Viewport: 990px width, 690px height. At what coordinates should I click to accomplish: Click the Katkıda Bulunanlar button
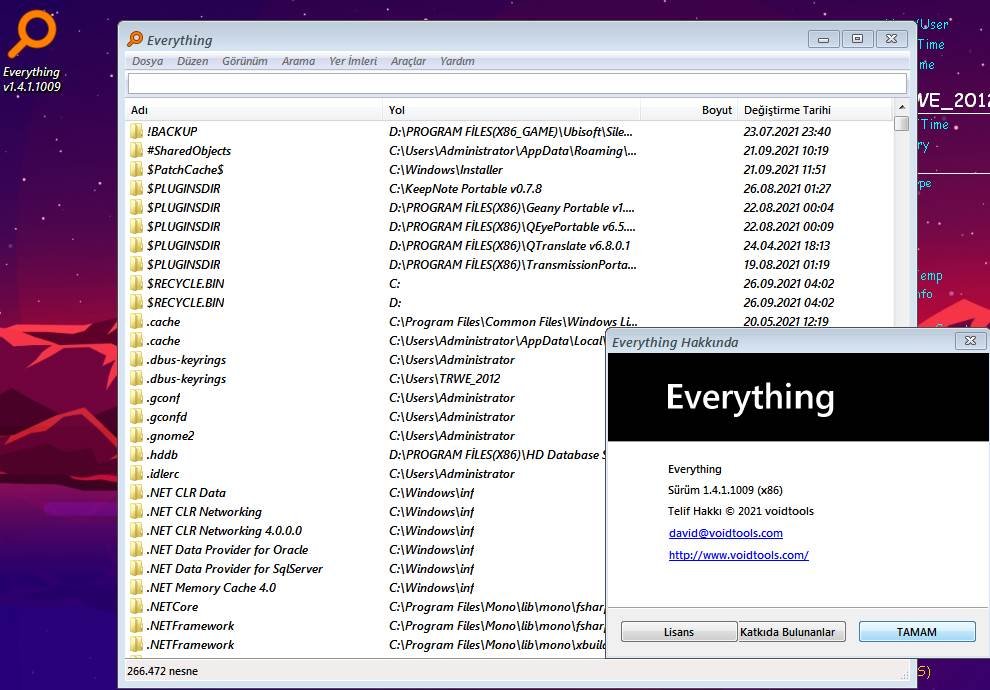tap(792, 632)
